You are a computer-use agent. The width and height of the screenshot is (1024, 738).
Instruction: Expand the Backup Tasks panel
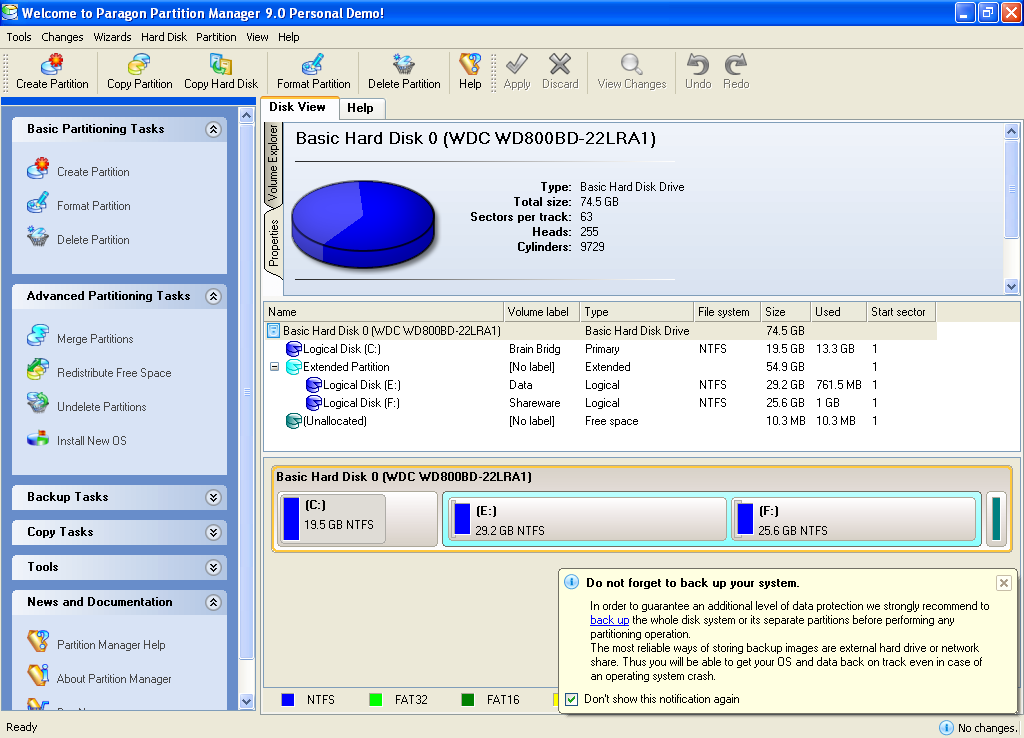pos(212,497)
